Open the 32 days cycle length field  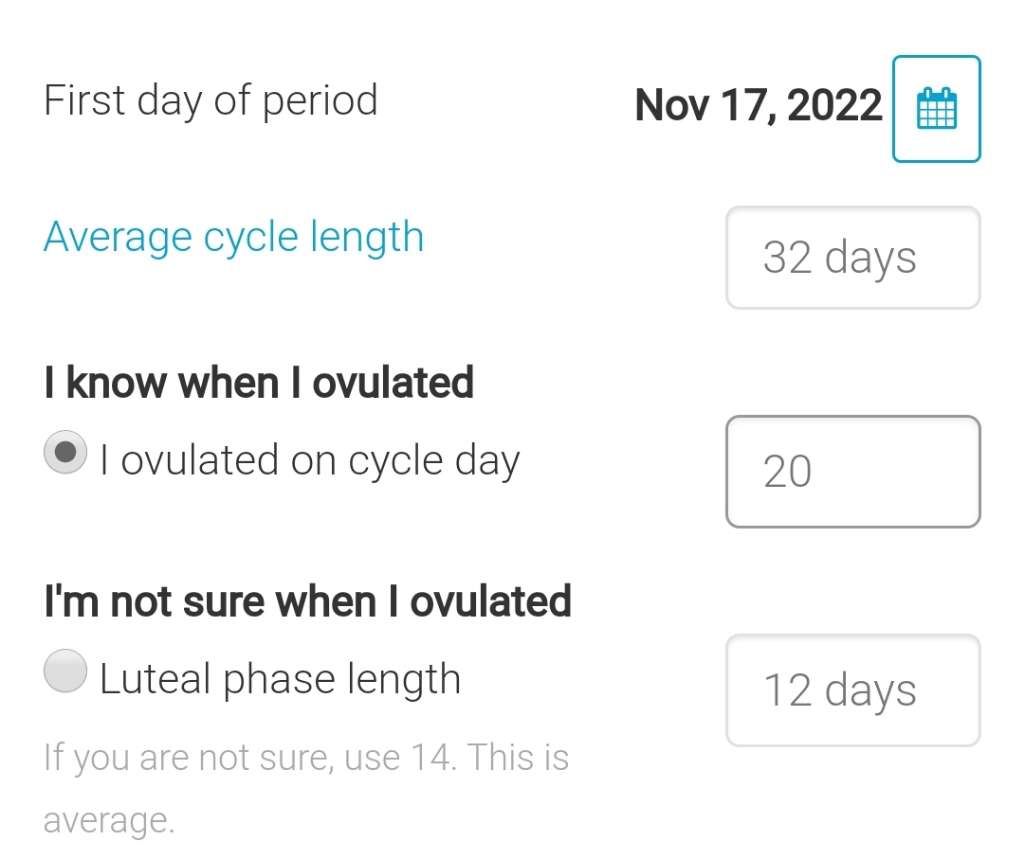[852, 257]
